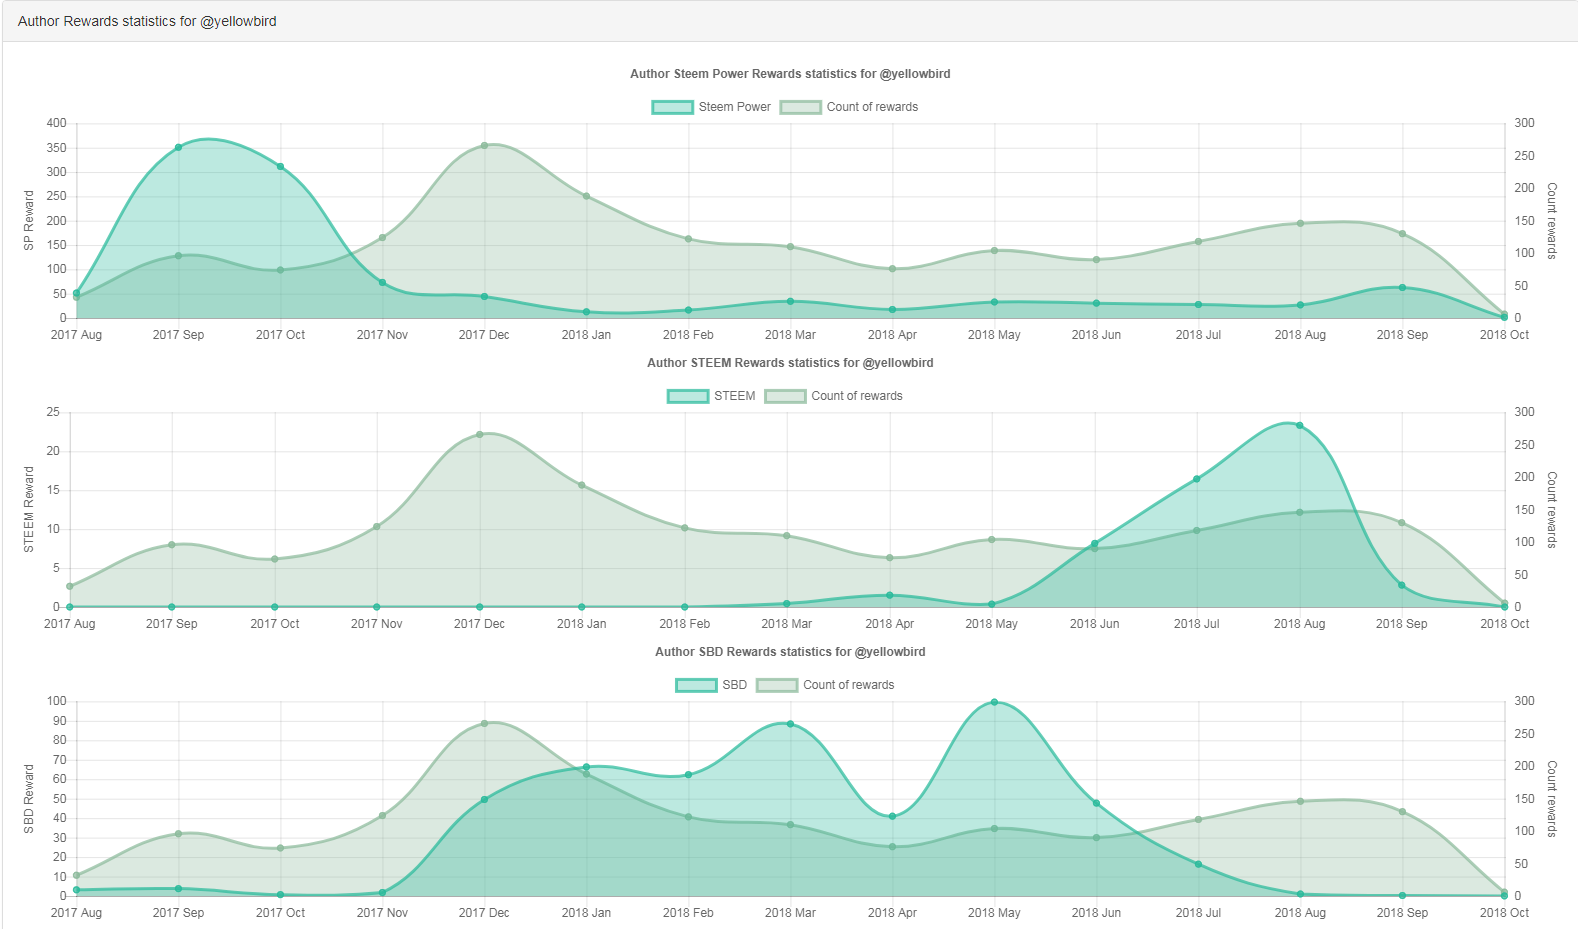Click SBD data point at 2018 Feb
Viewport: 1578px width, 929px height.
688,775
